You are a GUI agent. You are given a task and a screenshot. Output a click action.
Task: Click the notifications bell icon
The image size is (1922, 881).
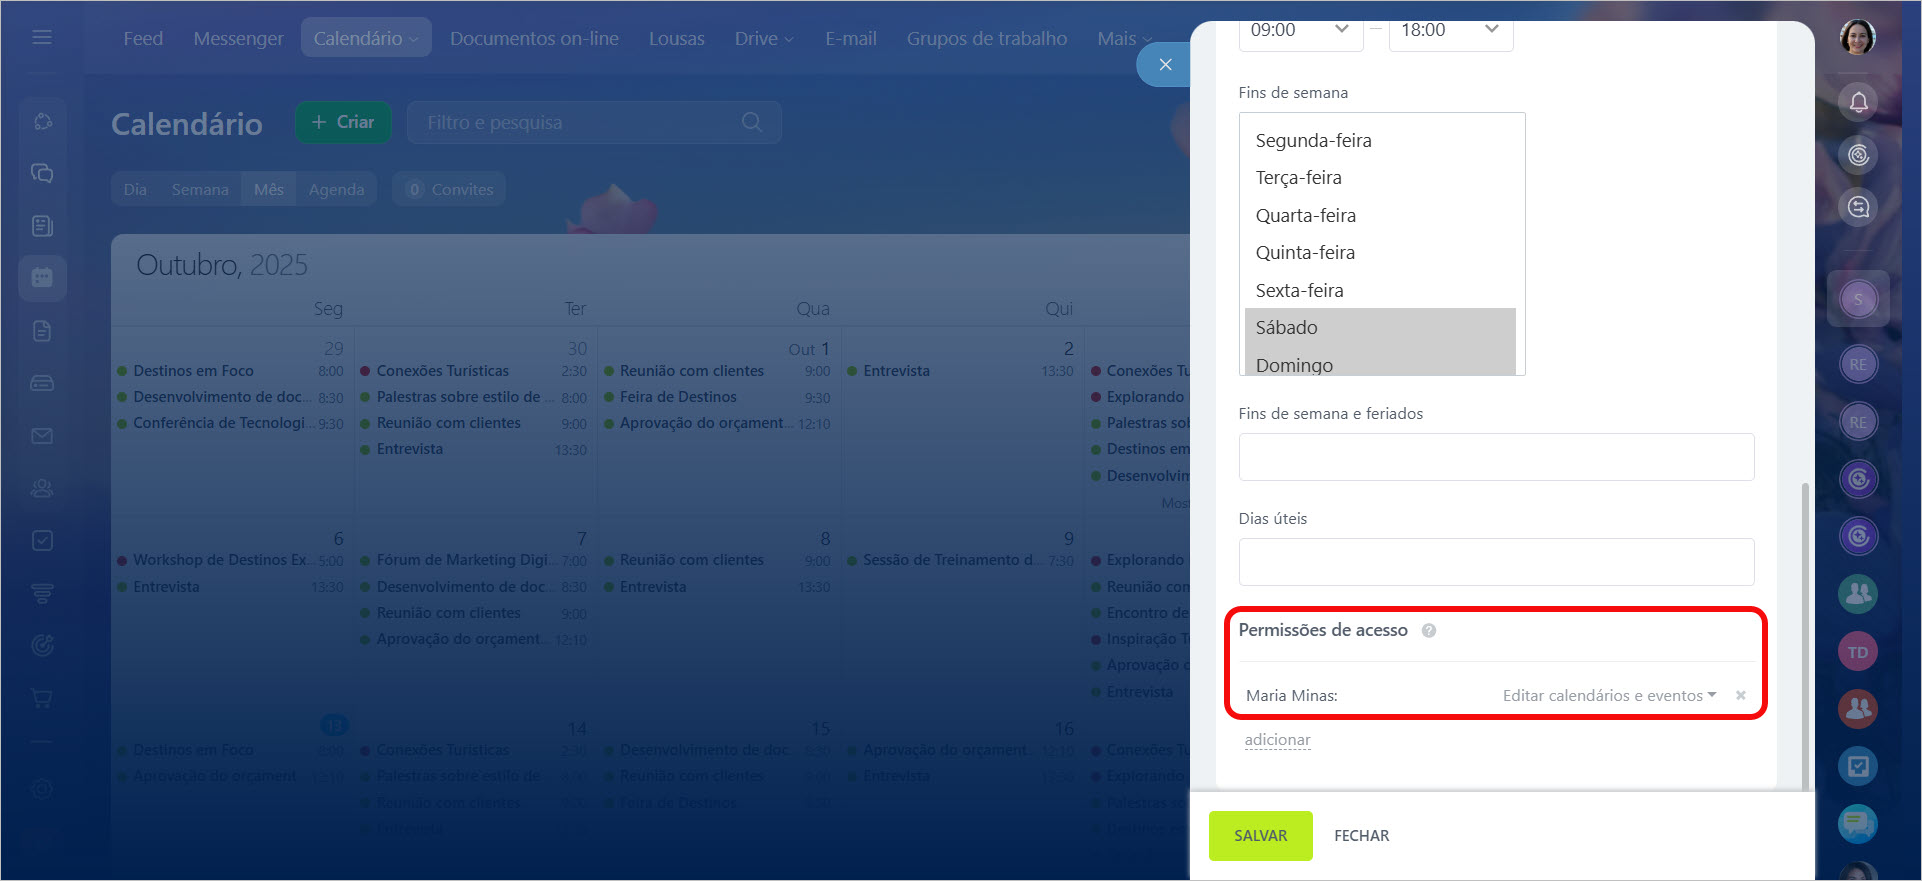point(1858,102)
